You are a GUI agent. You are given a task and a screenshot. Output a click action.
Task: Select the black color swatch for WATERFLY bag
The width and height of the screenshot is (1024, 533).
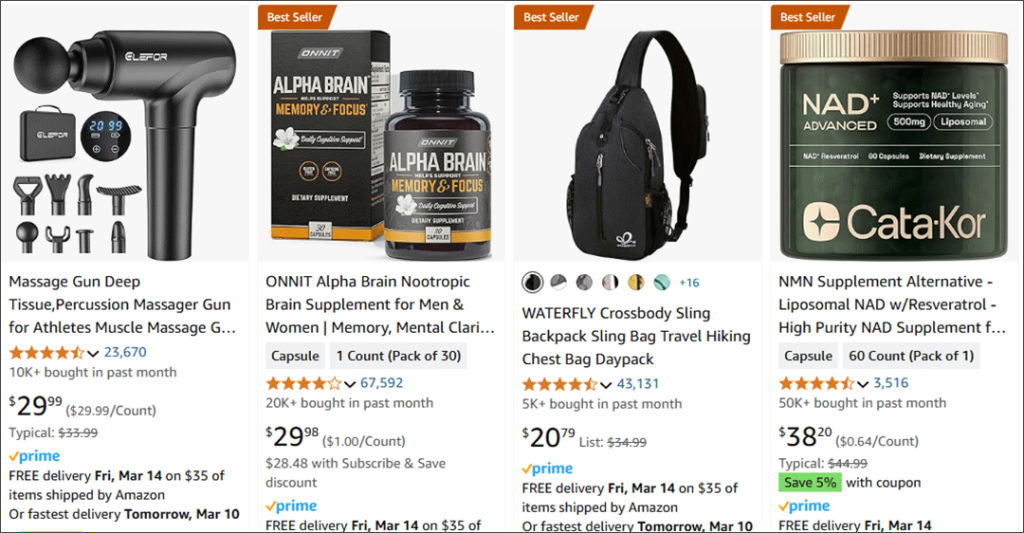(533, 282)
